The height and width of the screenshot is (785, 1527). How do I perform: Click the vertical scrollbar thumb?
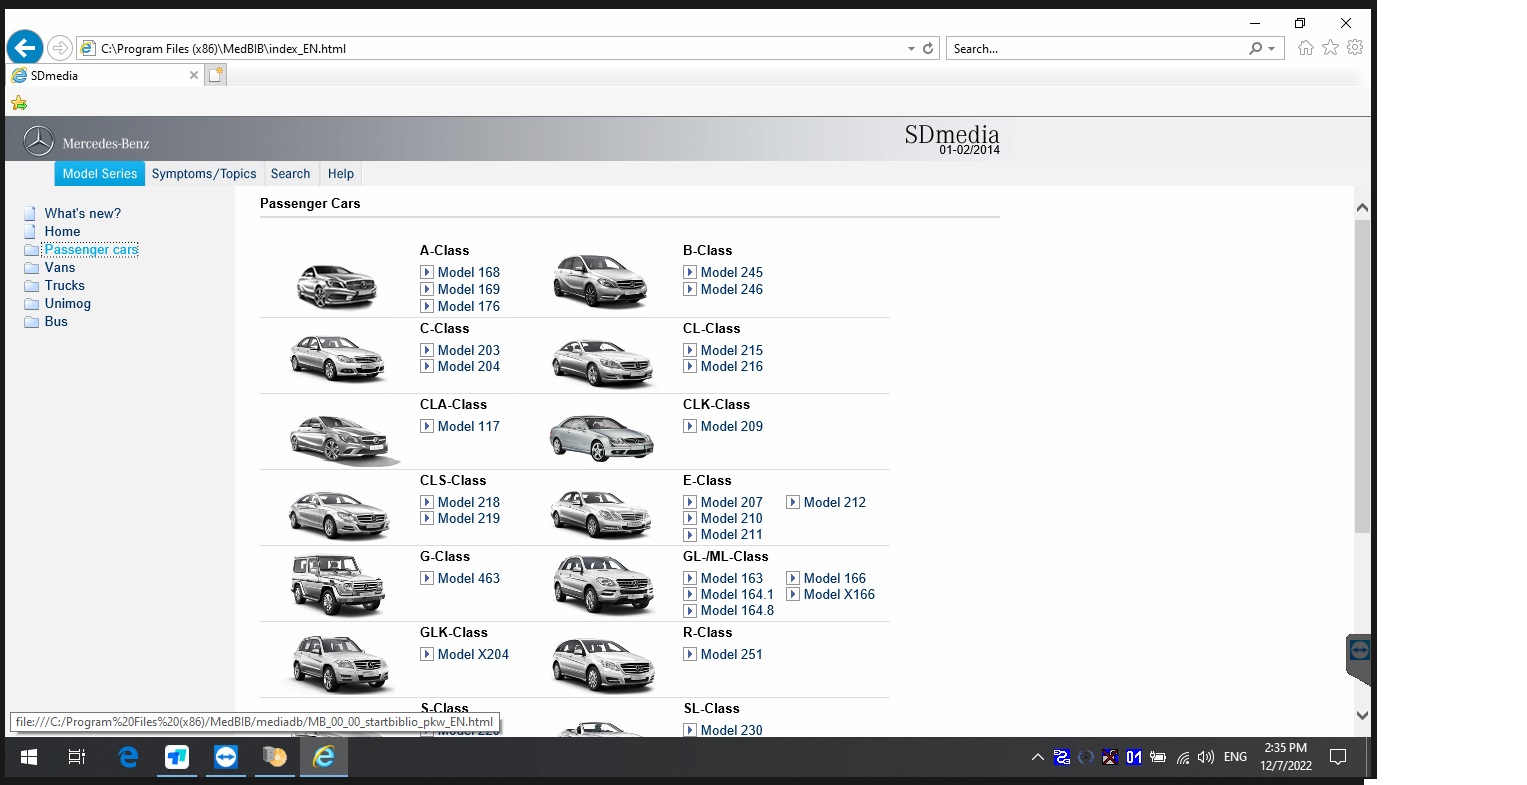tap(1362, 376)
